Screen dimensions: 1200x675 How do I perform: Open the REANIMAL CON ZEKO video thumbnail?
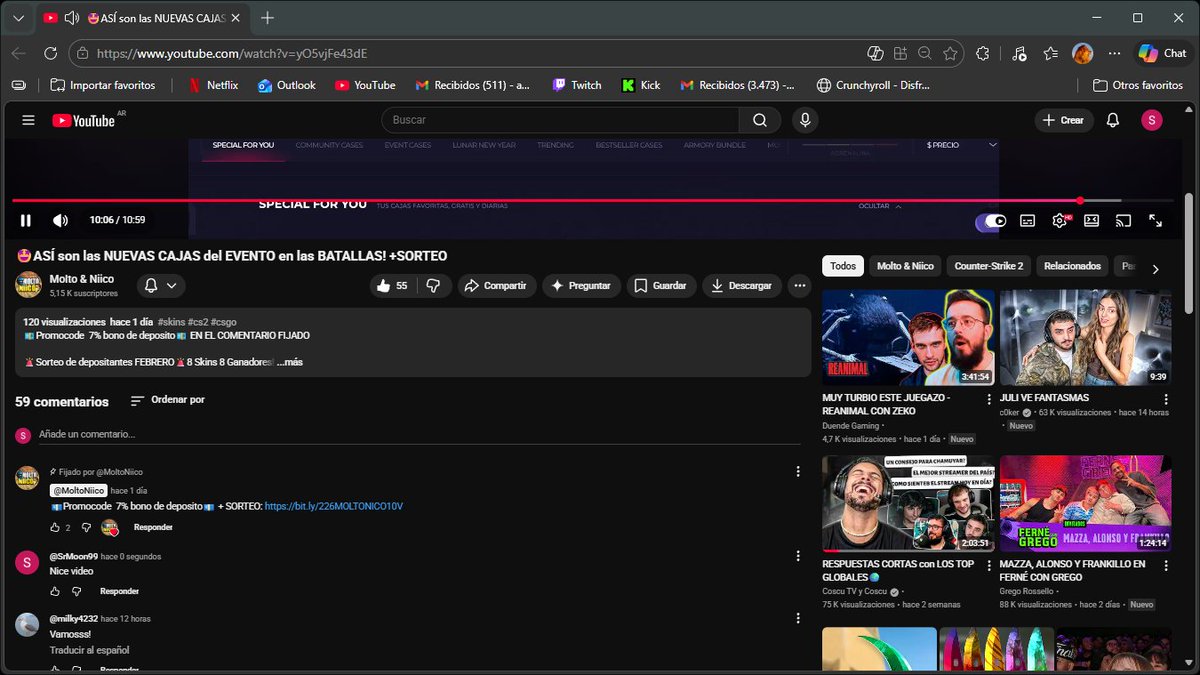(x=908, y=338)
